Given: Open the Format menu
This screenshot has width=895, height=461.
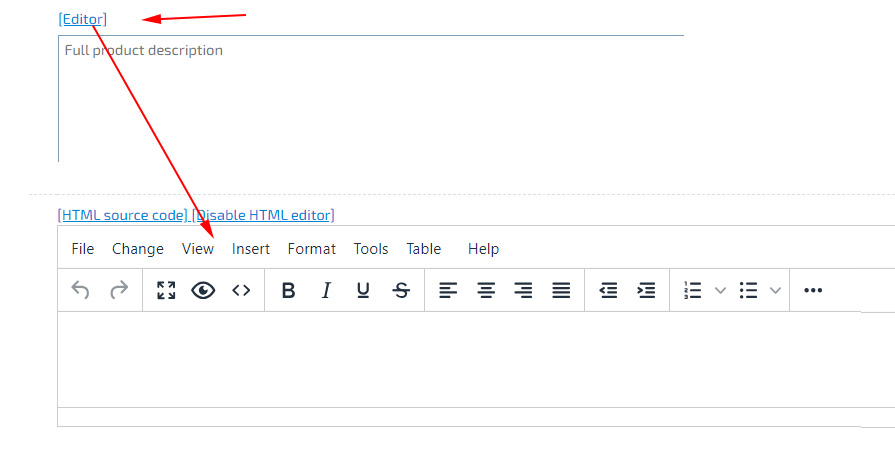Looking at the screenshot, I should pos(311,249).
